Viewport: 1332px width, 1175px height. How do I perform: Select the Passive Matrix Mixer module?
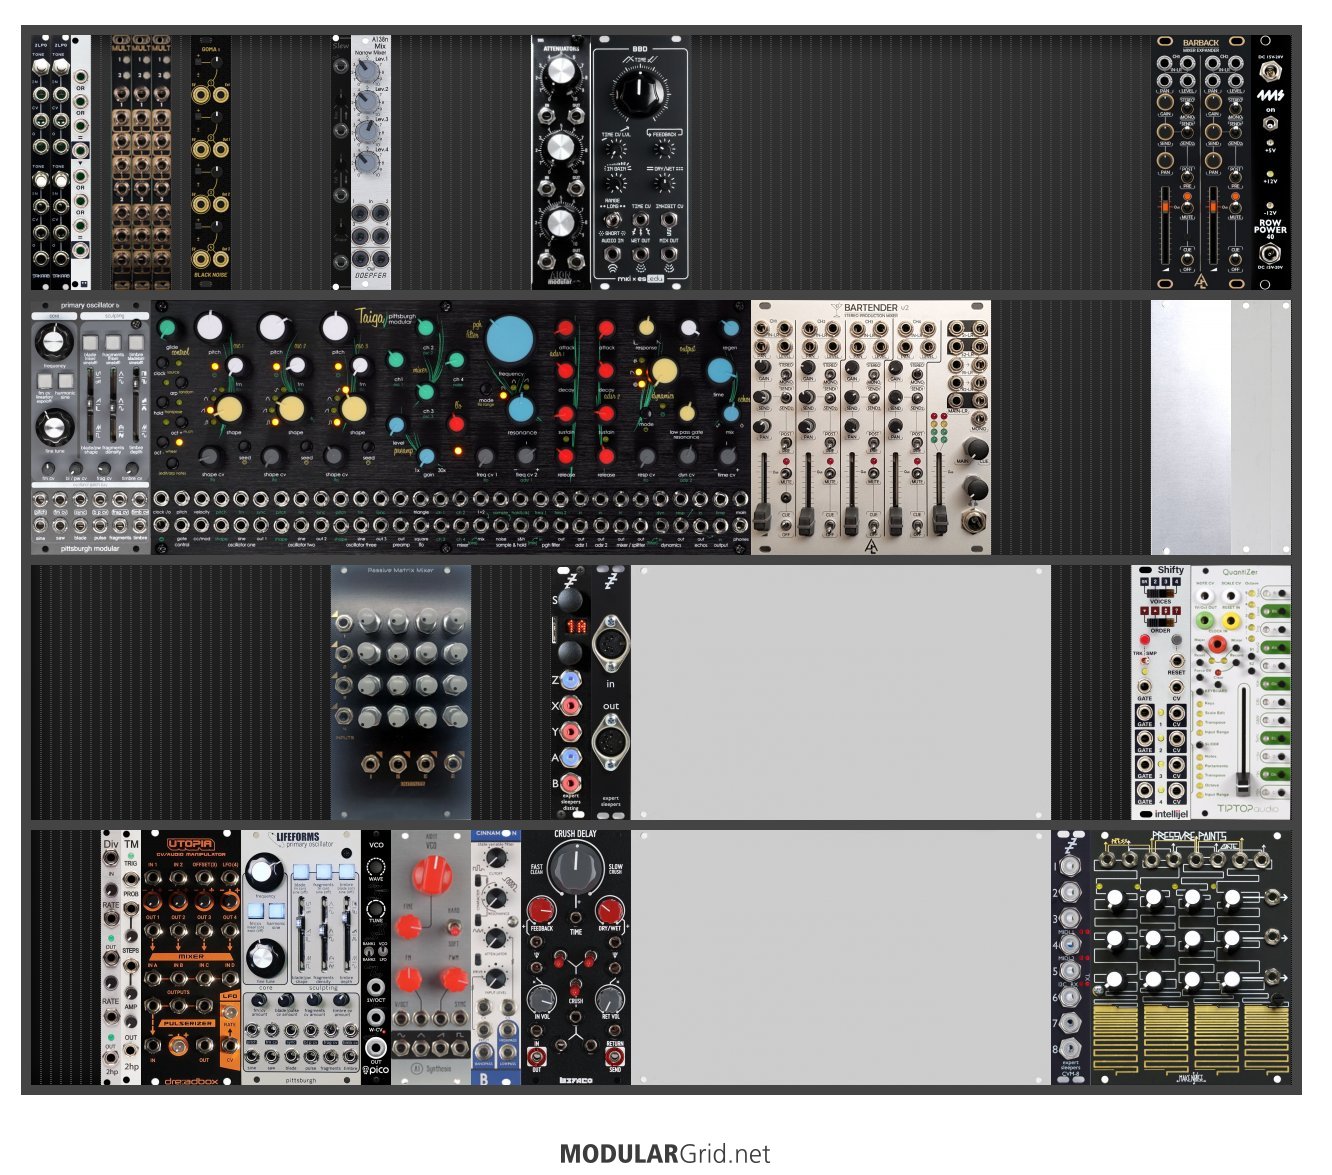coord(401,693)
